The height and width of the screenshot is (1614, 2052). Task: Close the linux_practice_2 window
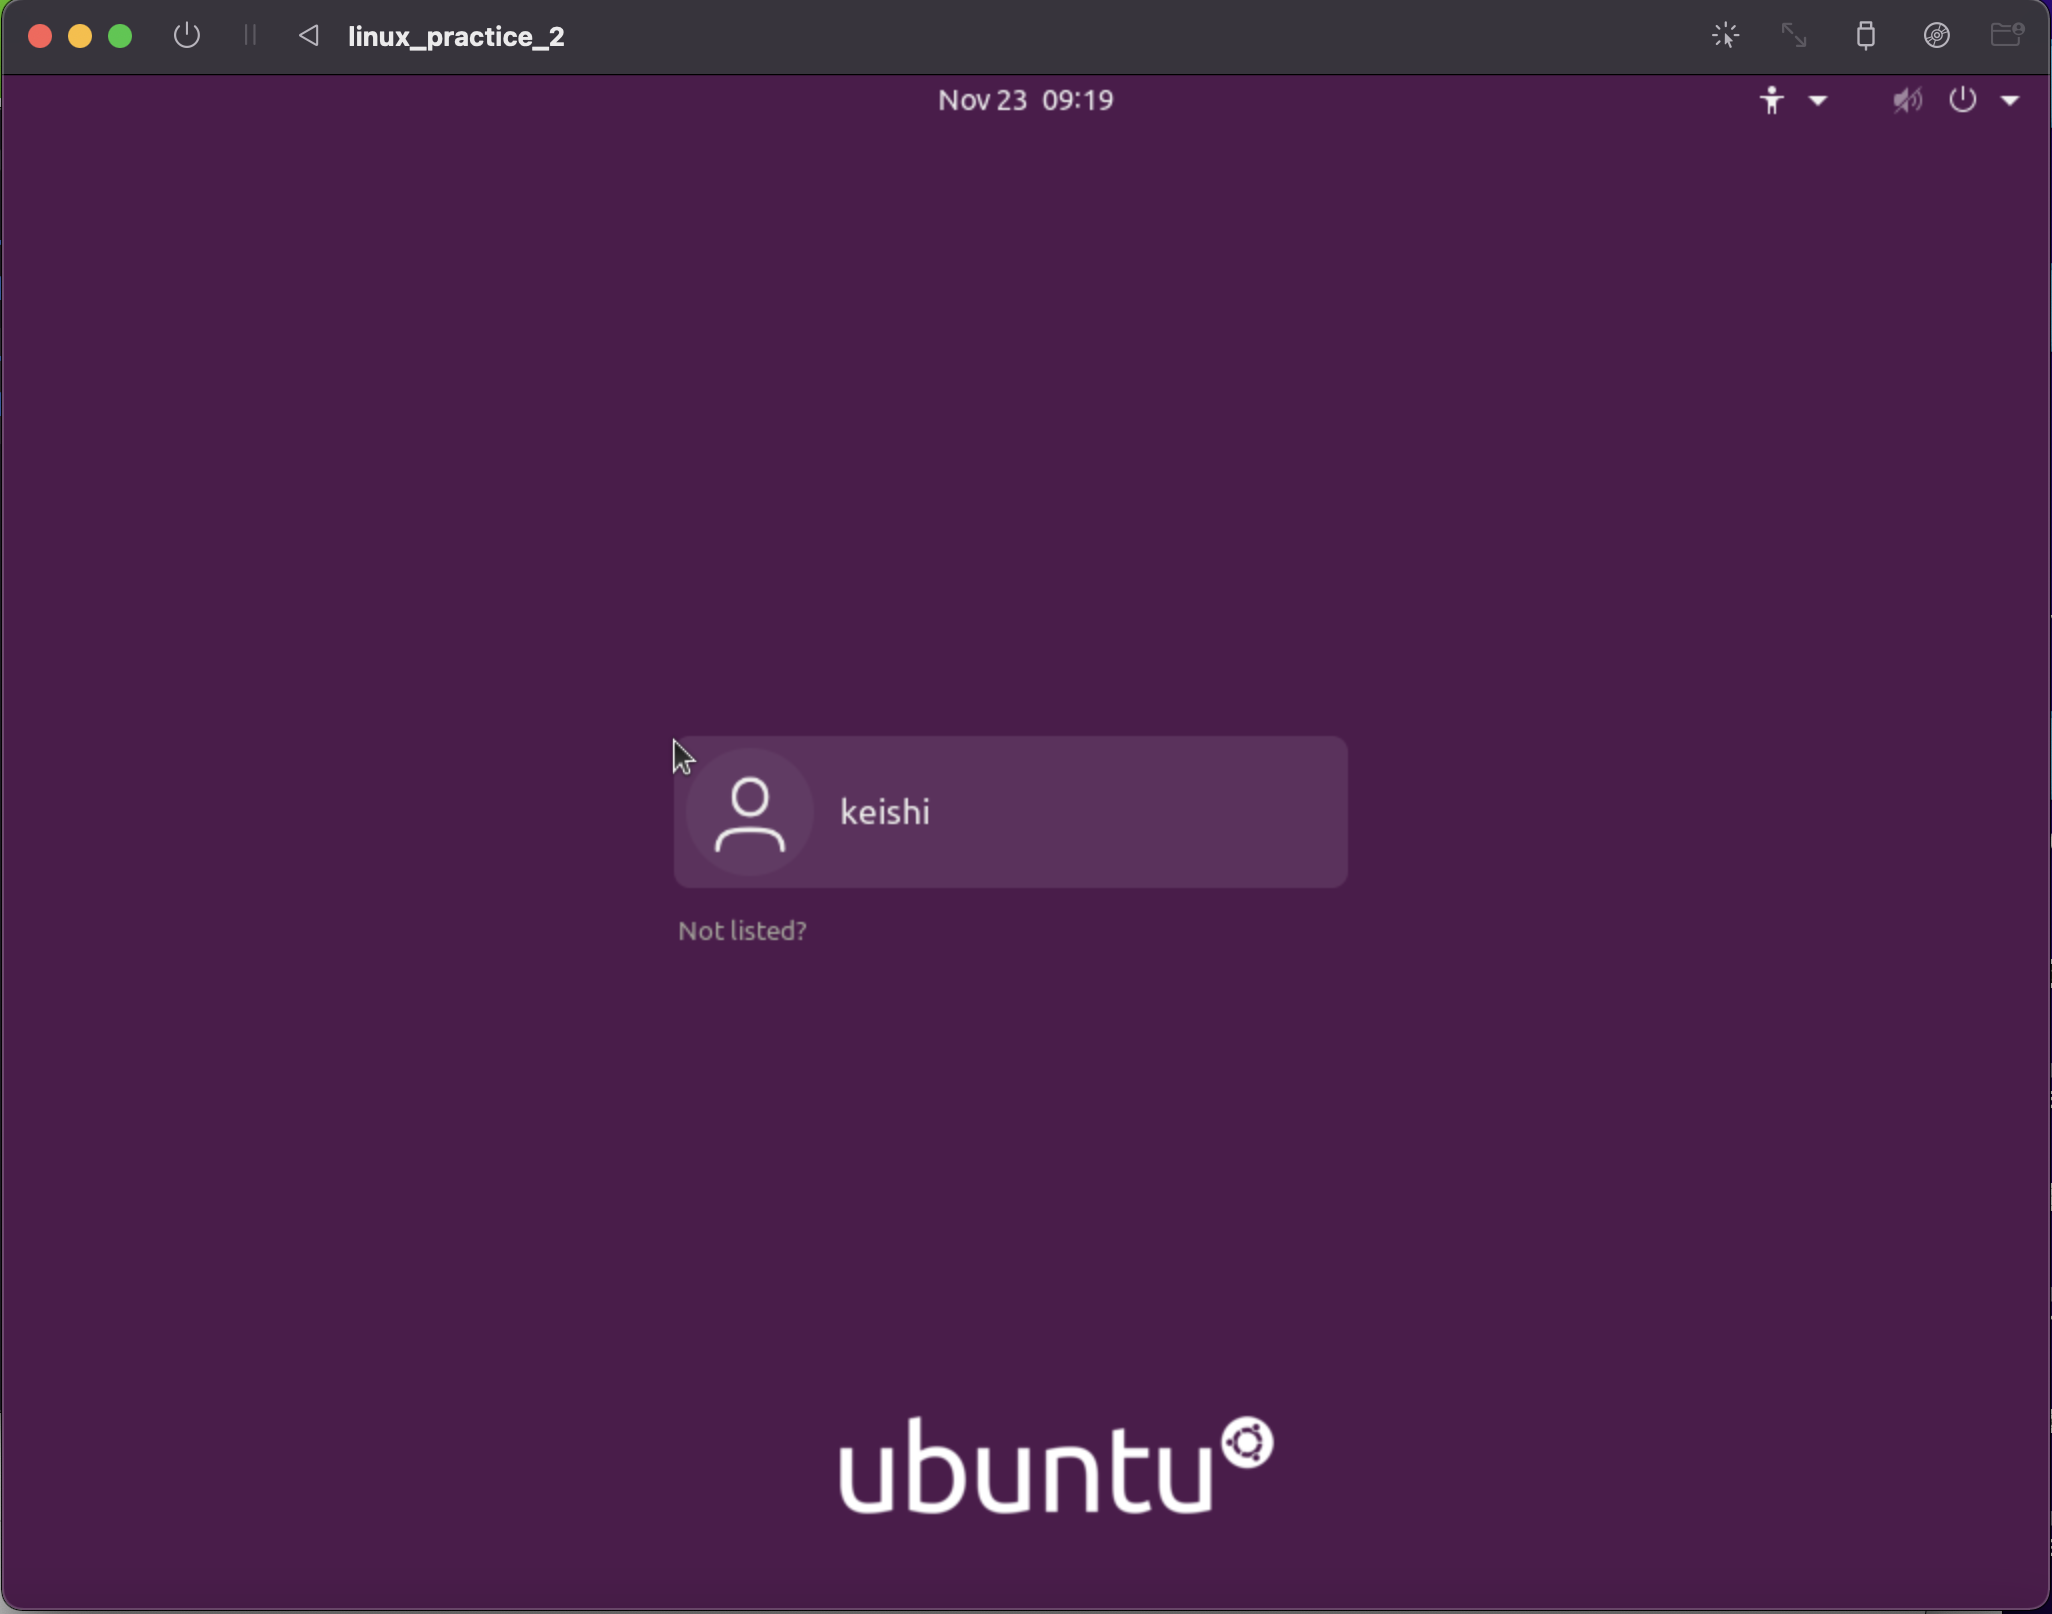pos(40,37)
